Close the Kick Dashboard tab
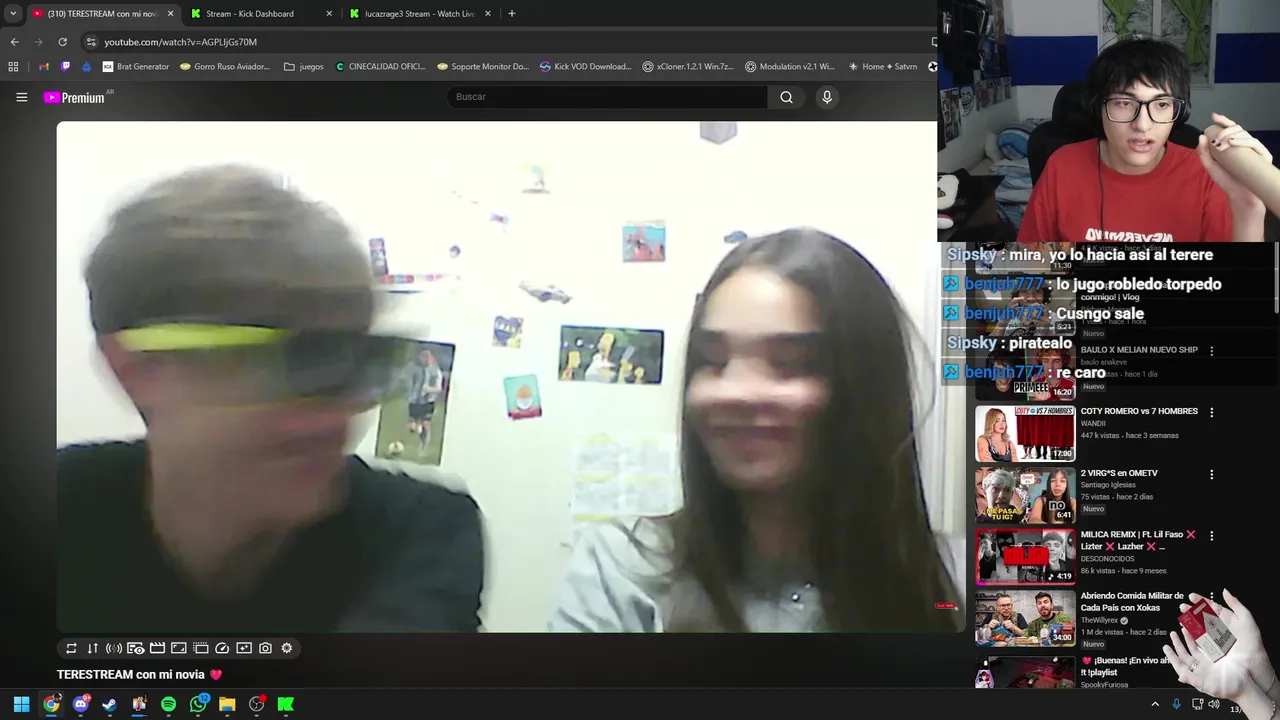The height and width of the screenshot is (720, 1280). click(330, 14)
